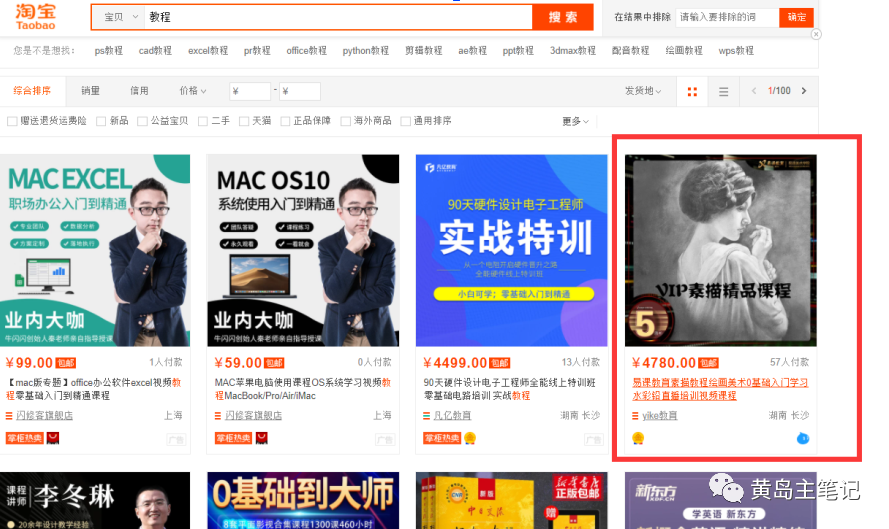
Task: Select the 销量 sorting tab
Action: pyautogui.click(x=91, y=91)
